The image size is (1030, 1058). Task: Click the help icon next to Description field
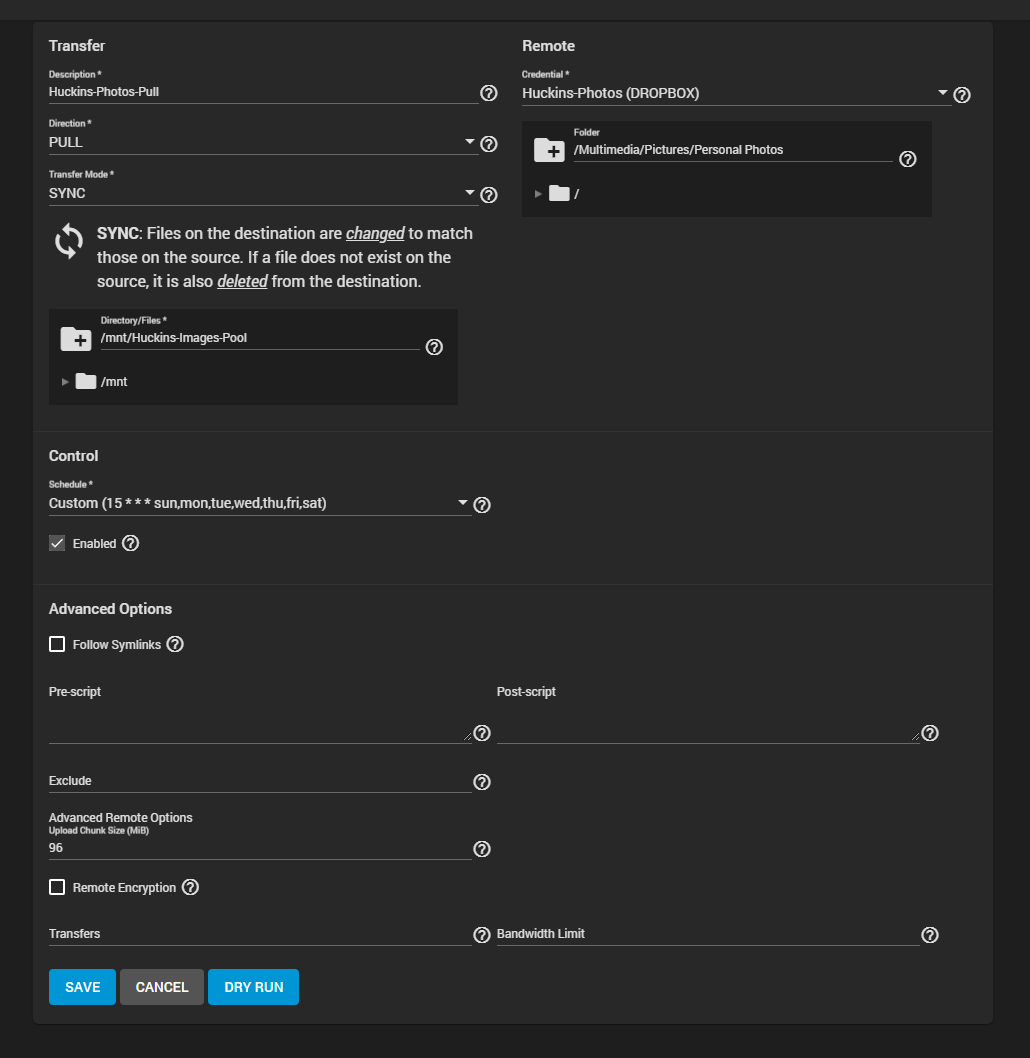[488, 93]
